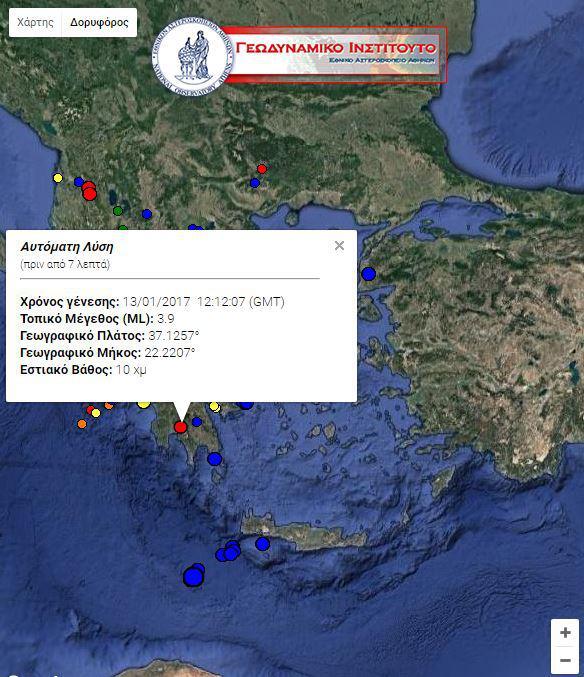Zoom in with the plus button

tap(565, 633)
